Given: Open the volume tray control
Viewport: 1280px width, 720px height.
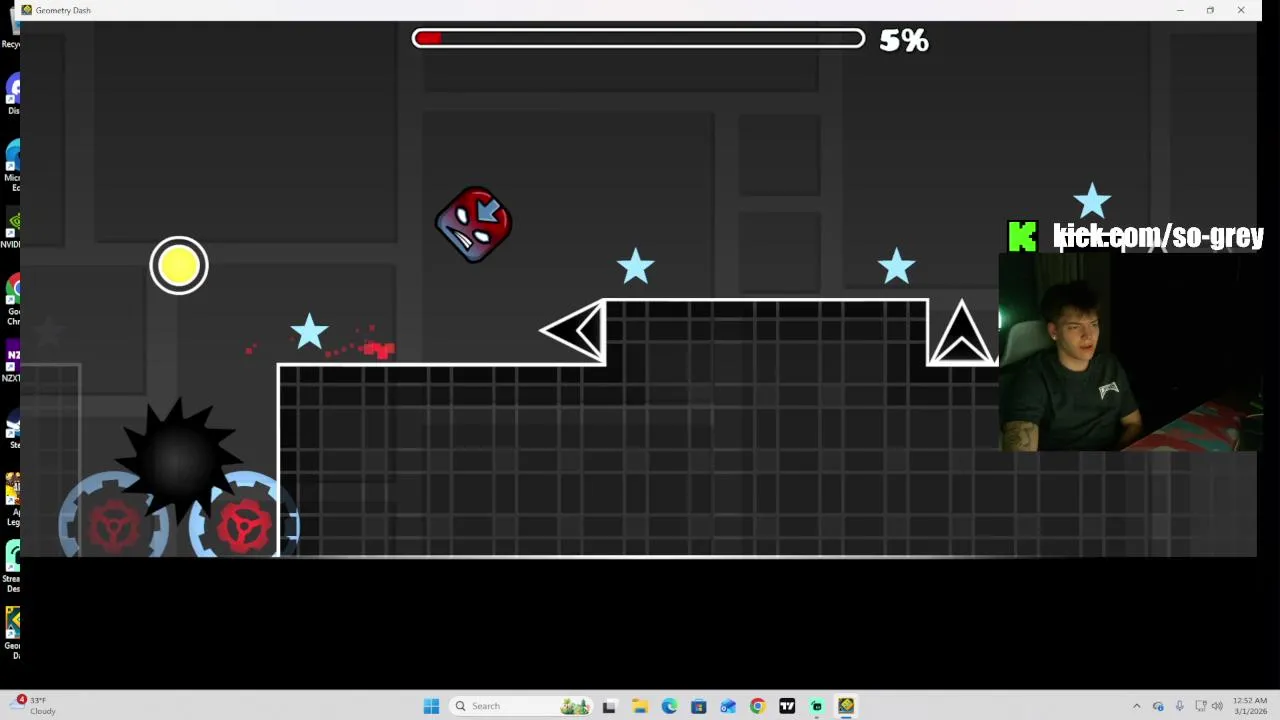Looking at the screenshot, I should point(1217,706).
